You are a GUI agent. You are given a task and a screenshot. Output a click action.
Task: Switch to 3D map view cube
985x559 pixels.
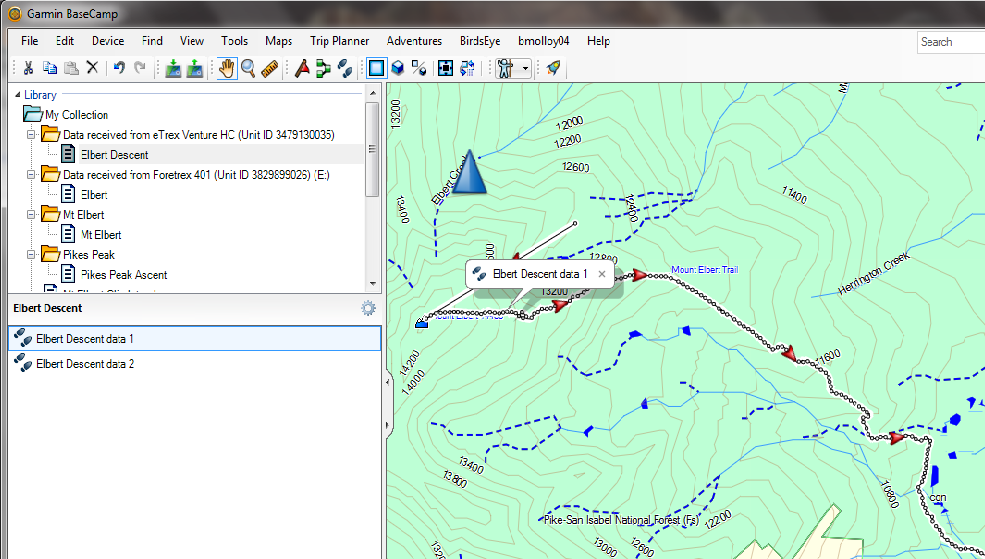pos(397,68)
